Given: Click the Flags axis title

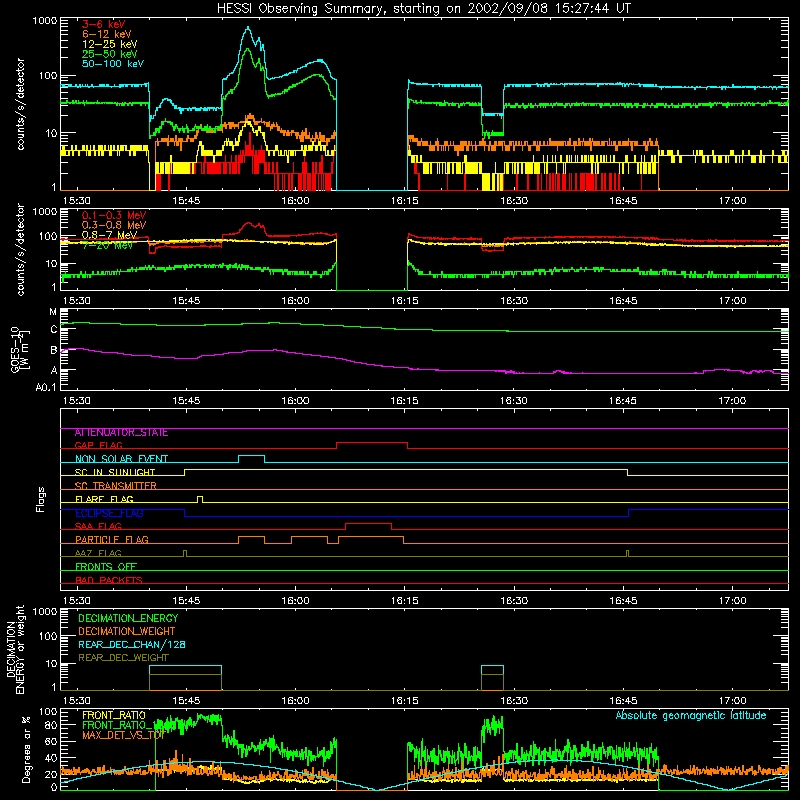Looking at the screenshot, I should (x=41, y=499).
